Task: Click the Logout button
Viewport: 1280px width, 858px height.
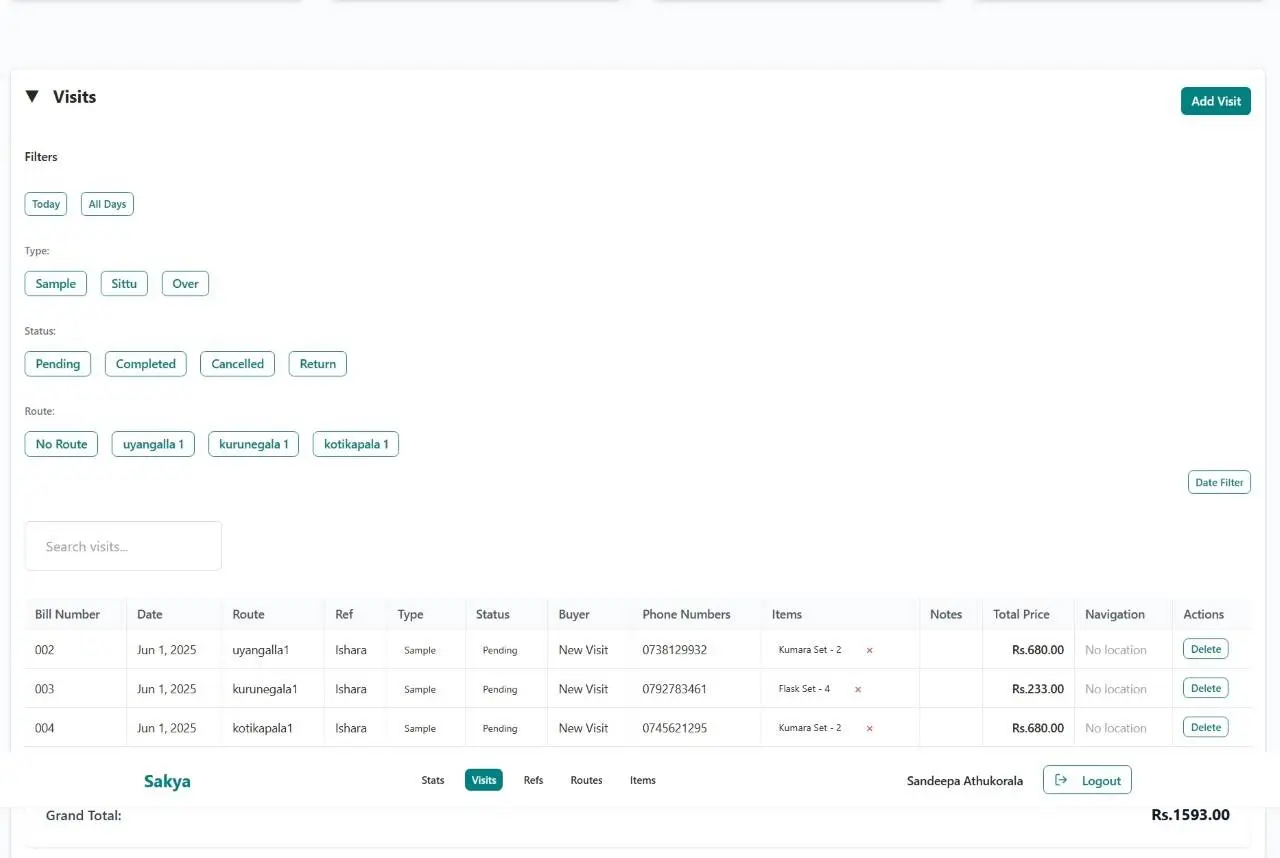Action: [1087, 780]
